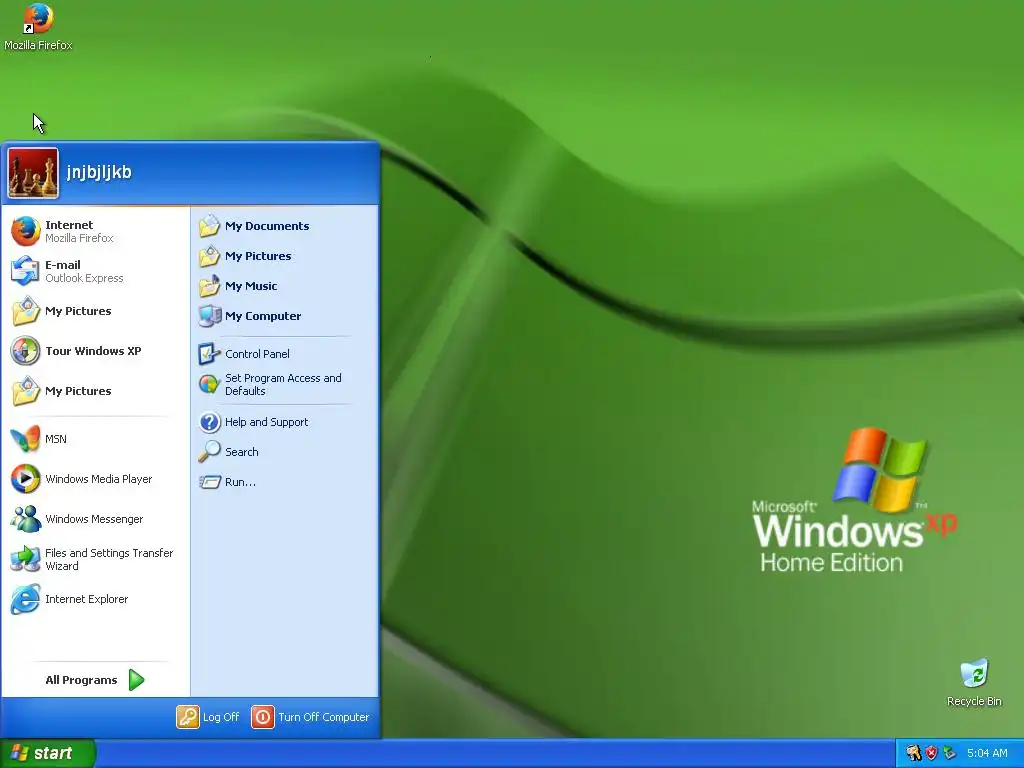This screenshot has width=1024, height=768.
Task: Click the green Safely Remove Hardware tray icon
Action: (x=949, y=753)
